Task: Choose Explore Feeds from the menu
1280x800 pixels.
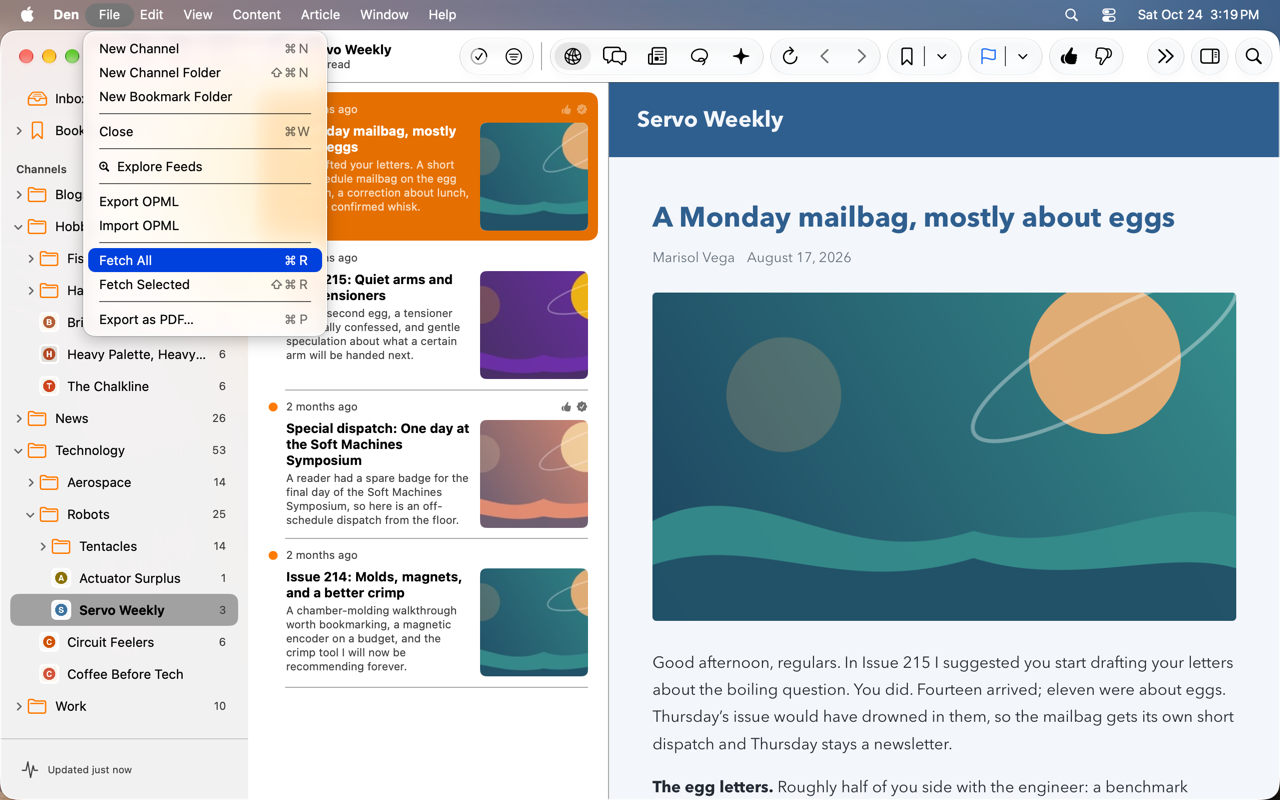Action: coord(204,166)
